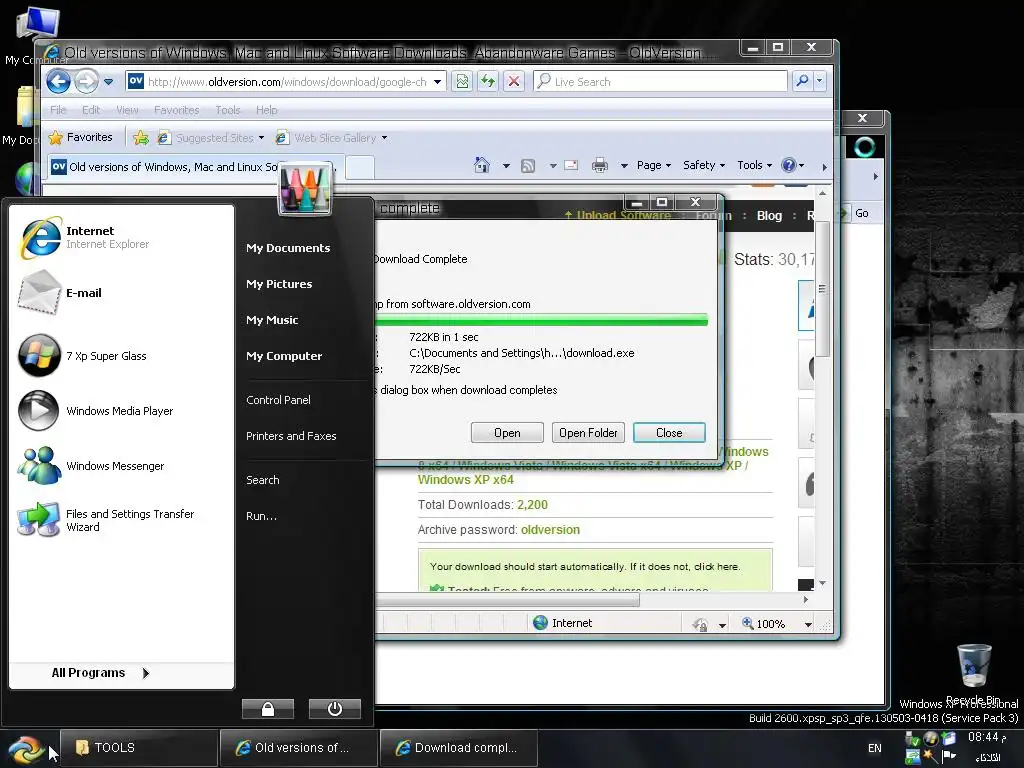Click the Home house icon
The height and width of the screenshot is (768, 1024).
pyautogui.click(x=482, y=165)
